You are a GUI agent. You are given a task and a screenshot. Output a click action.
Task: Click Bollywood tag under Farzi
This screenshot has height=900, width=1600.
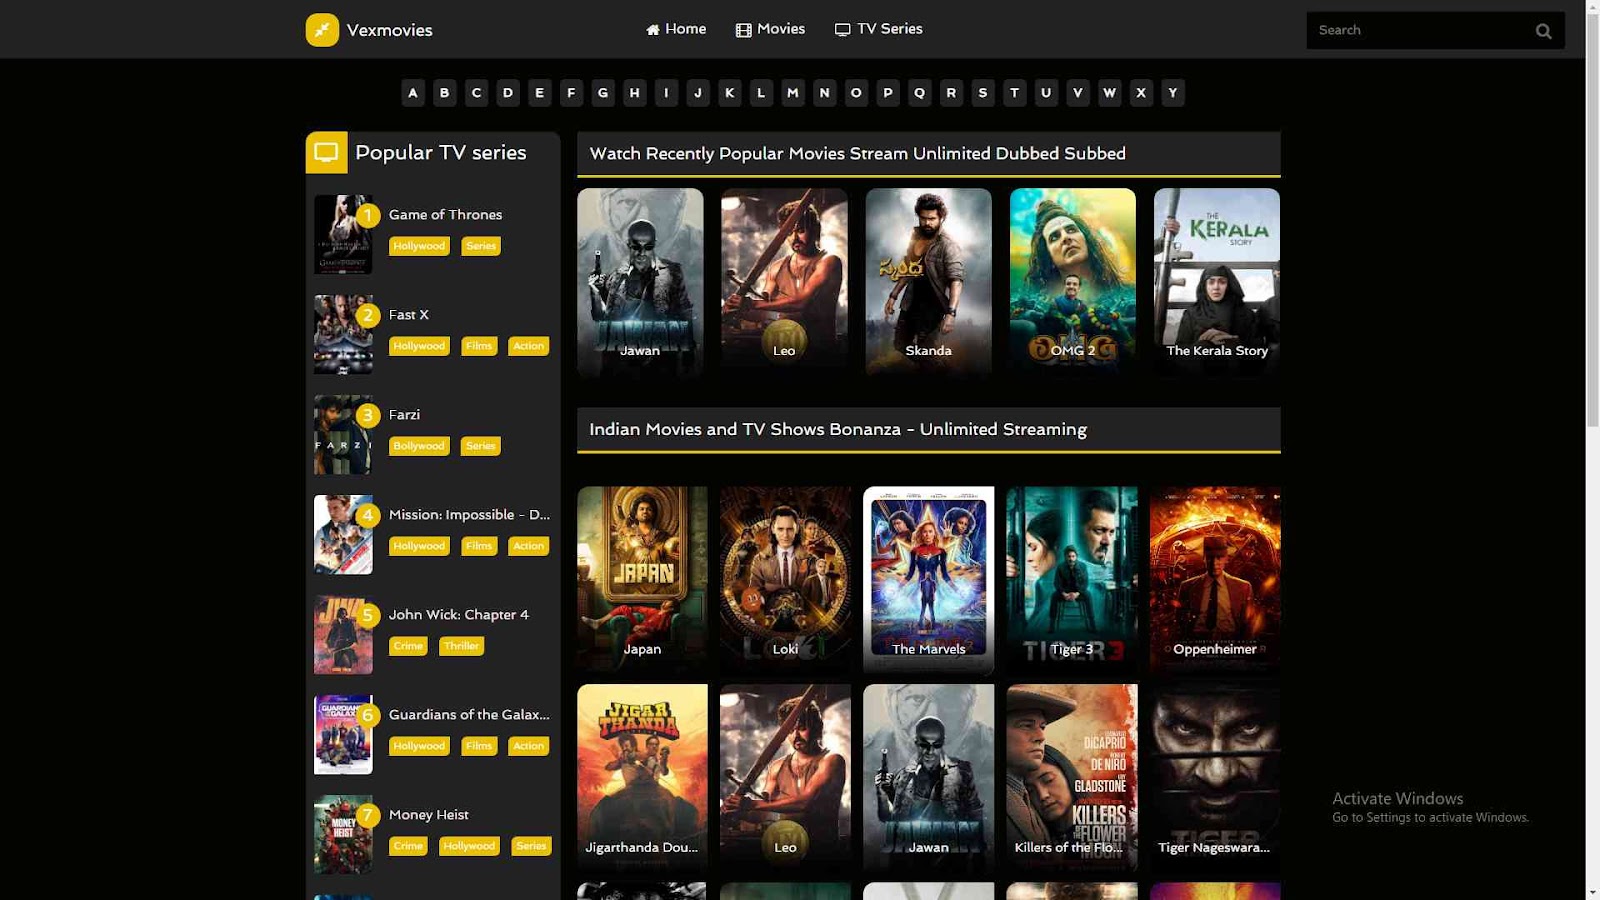[x=419, y=446]
